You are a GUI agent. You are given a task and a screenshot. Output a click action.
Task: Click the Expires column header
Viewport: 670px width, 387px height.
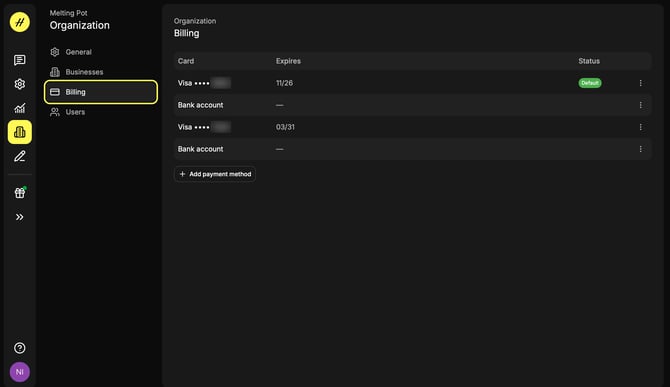[288, 61]
